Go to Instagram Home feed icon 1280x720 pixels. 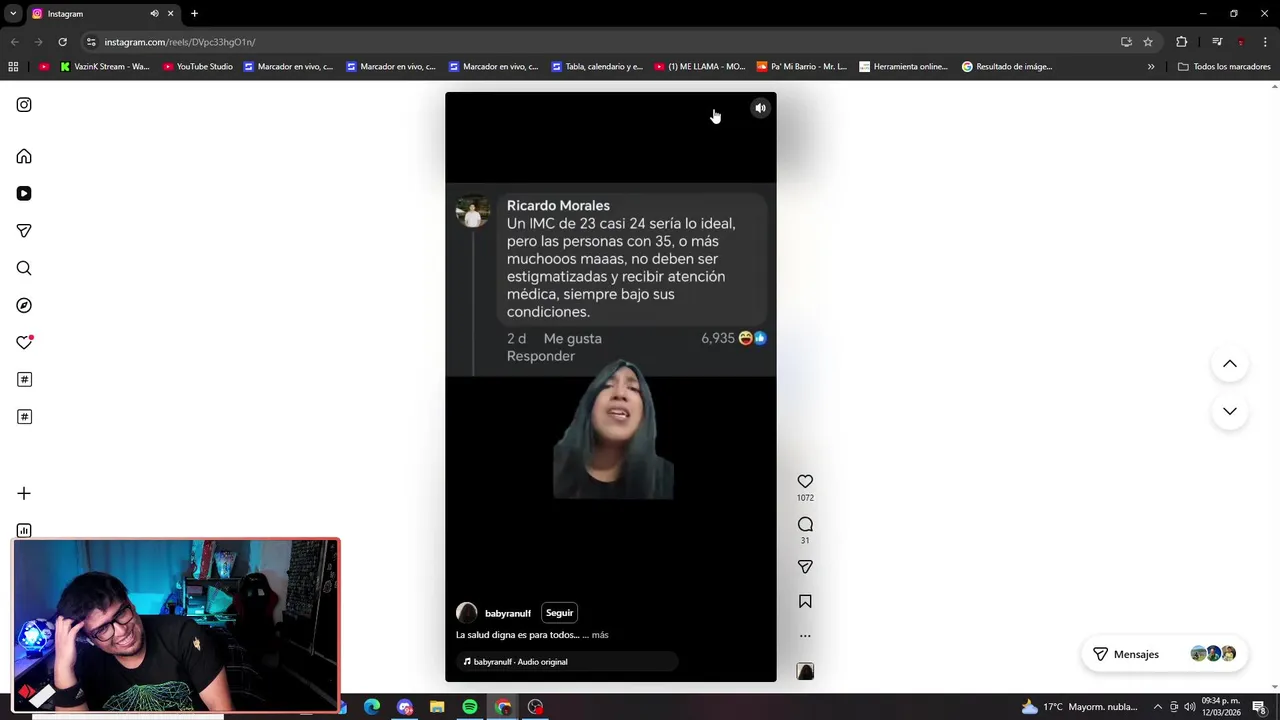click(x=24, y=156)
